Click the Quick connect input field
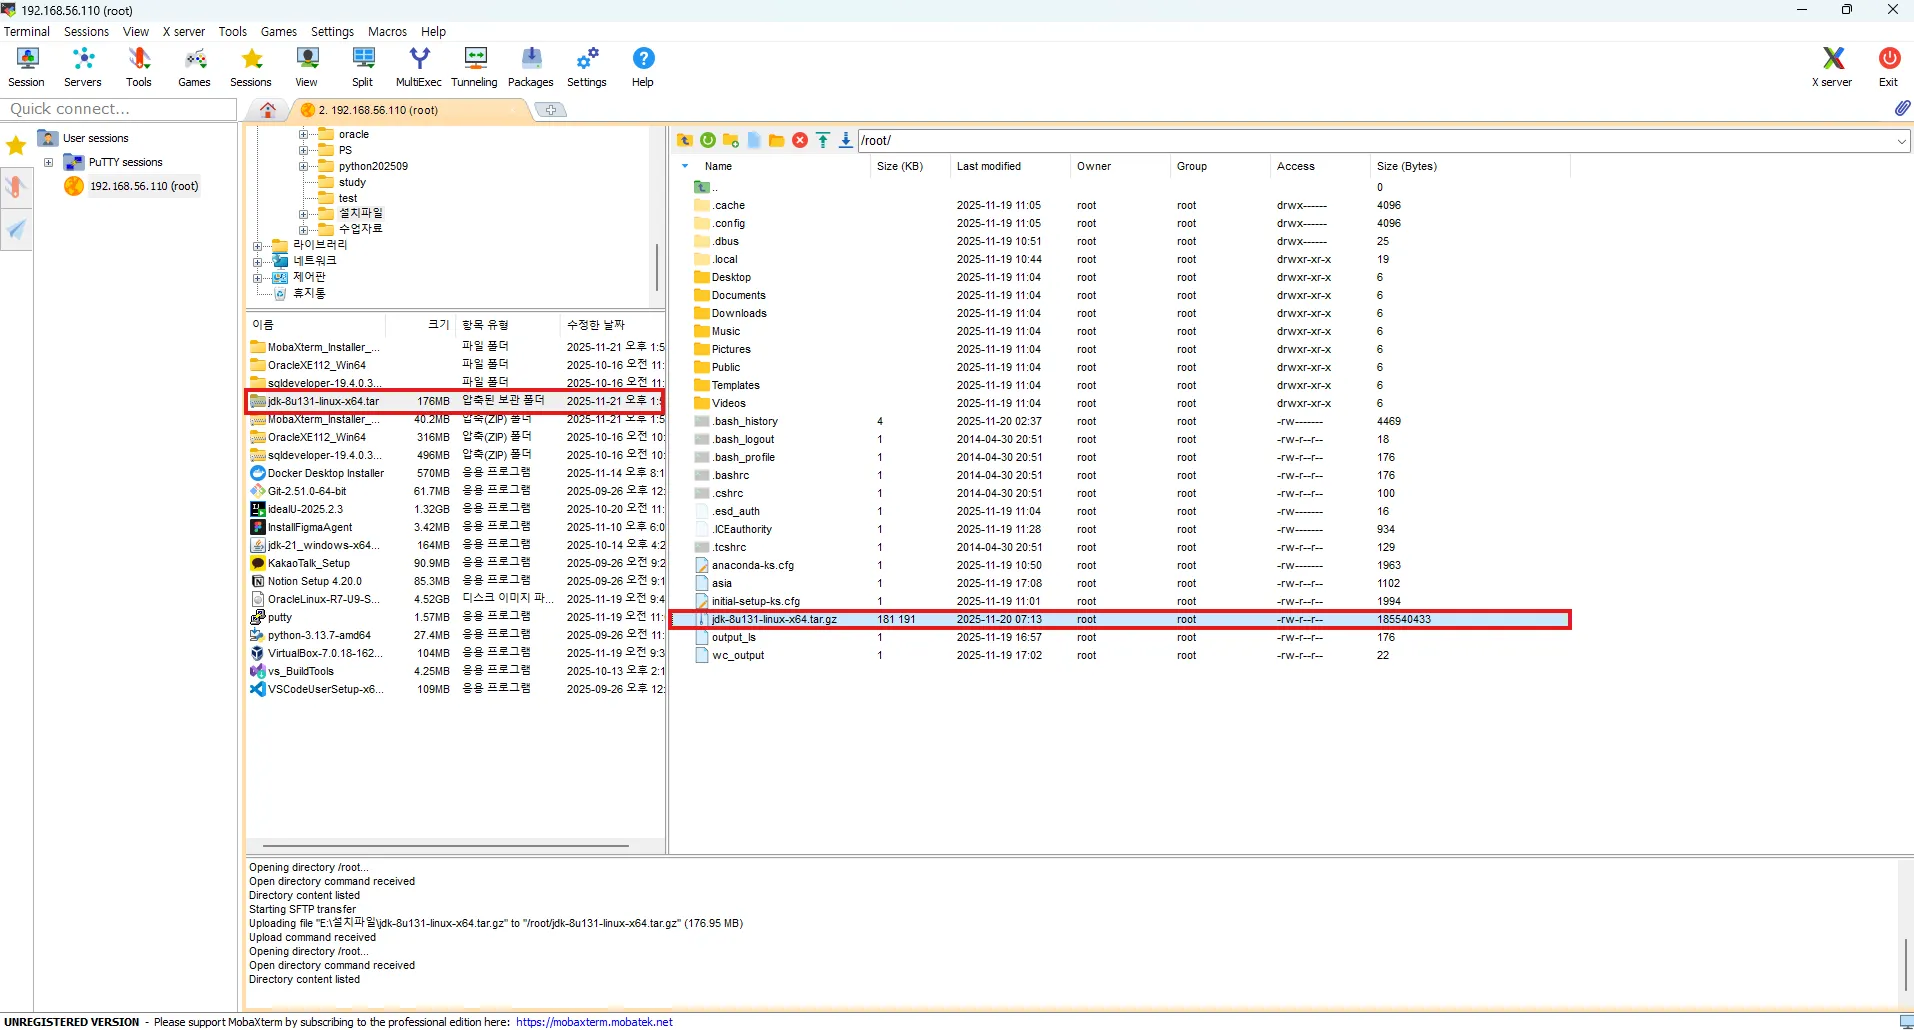The image size is (1914, 1030). pos(118,109)
